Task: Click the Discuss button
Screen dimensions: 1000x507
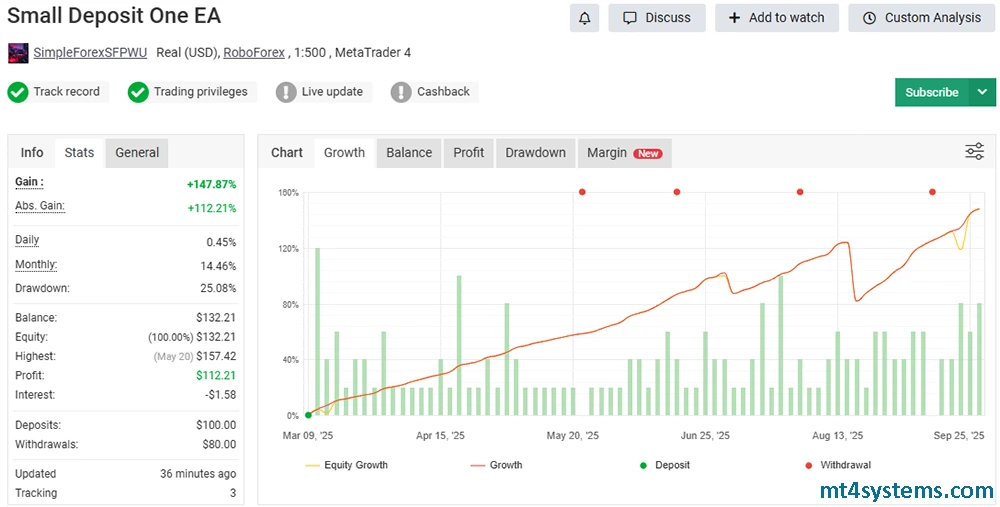Action: 656,18
